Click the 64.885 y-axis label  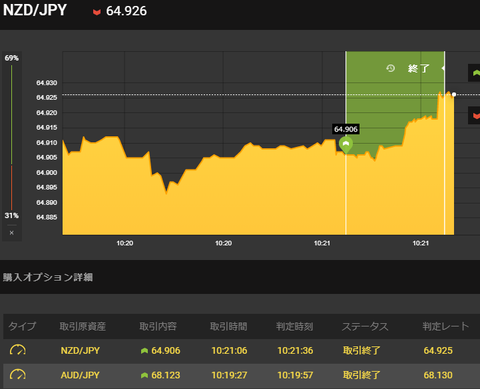[47, 217]
